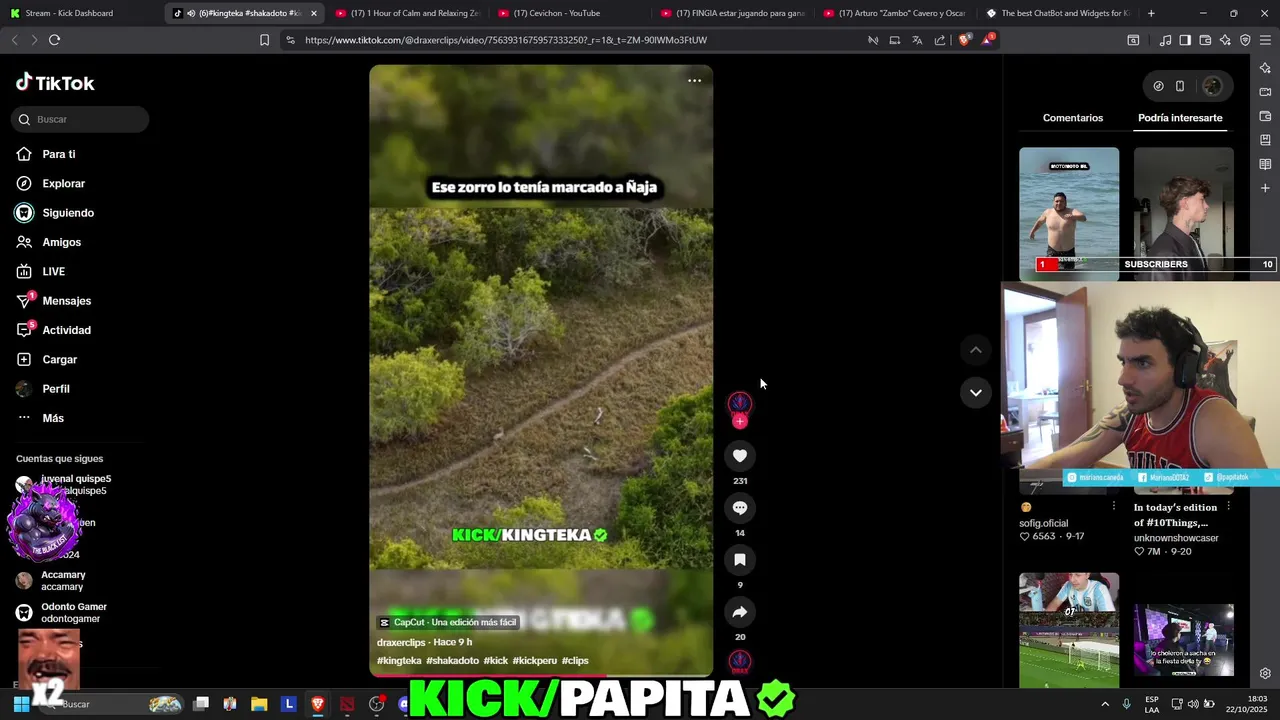The image size is (1280, 720).
Task: Share the video with the arrow icon
Action: coord(740,612)
